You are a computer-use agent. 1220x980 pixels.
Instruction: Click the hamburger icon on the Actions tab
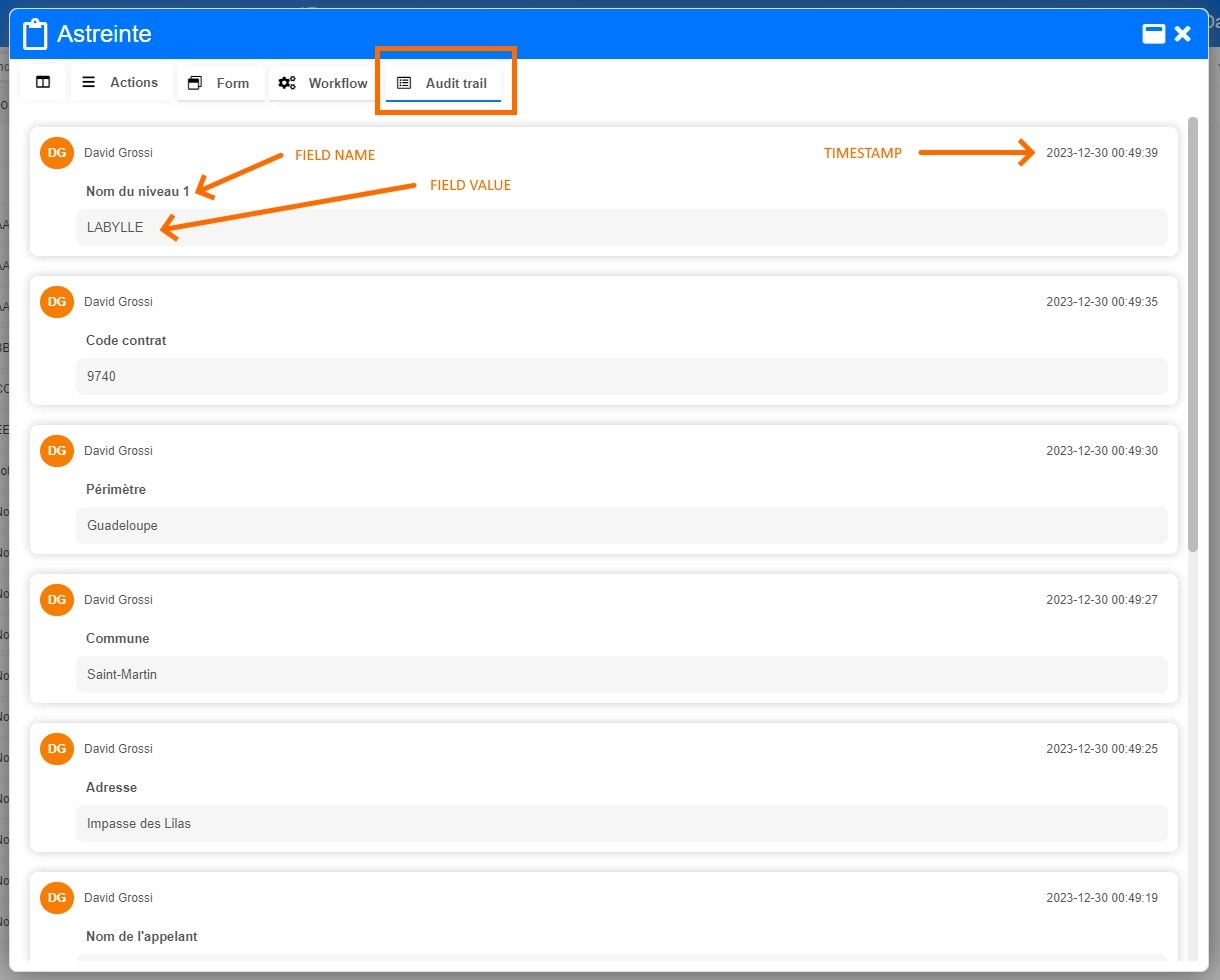pos(88,82)
